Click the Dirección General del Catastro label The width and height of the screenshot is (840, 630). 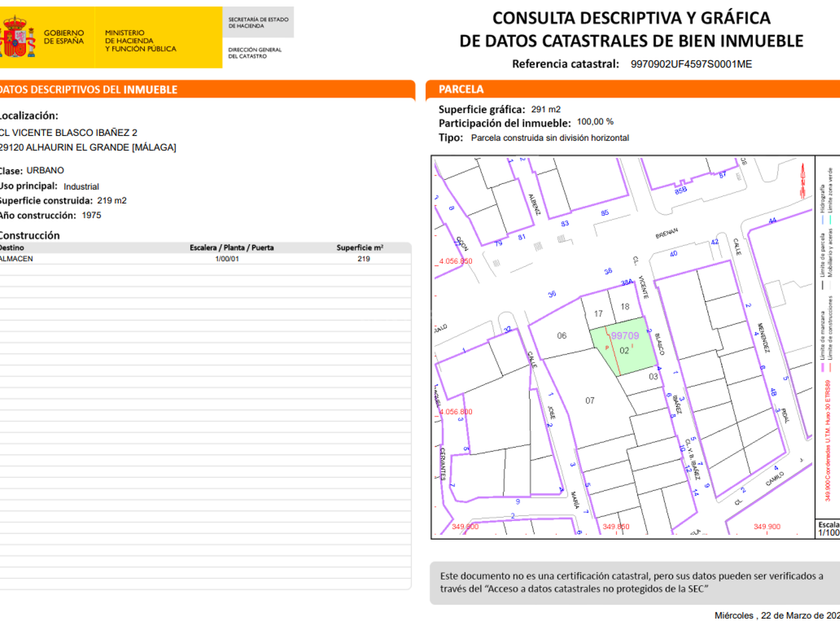pos(255,52)
